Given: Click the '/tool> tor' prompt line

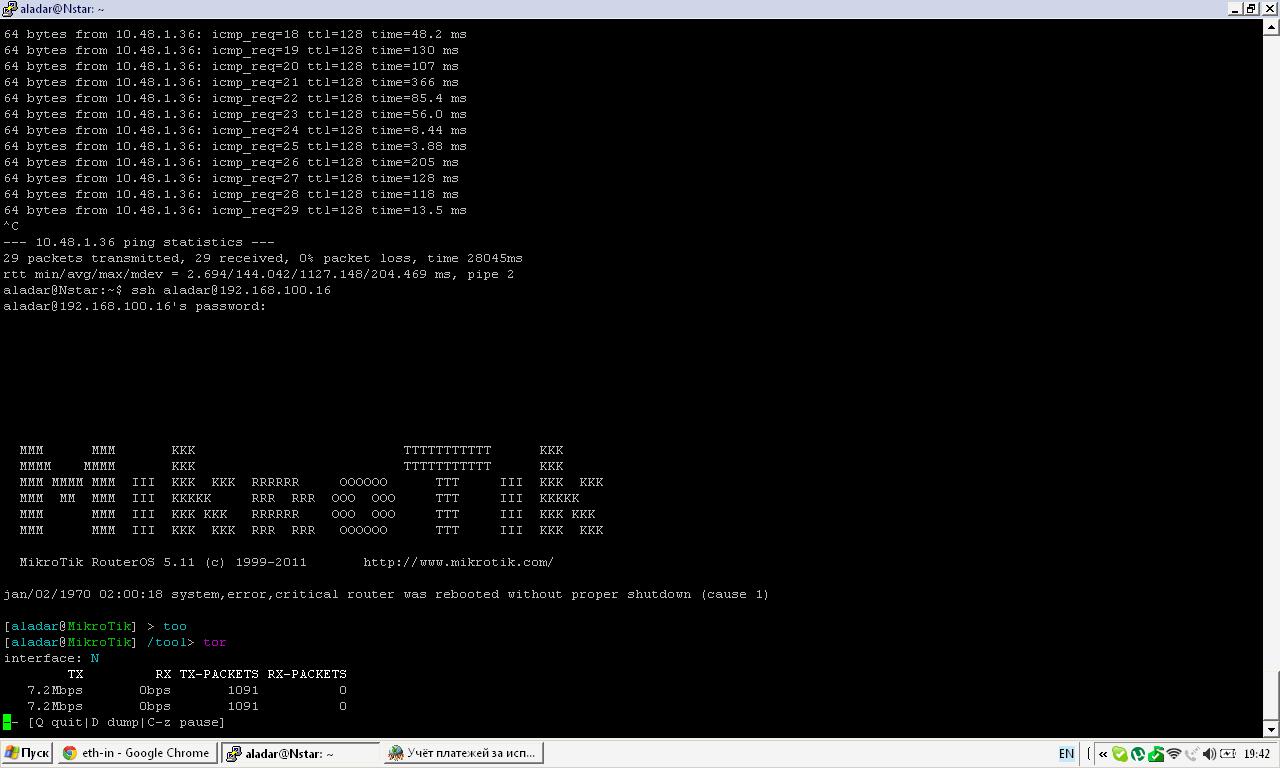Looking at the screenshot, I should pos(115,642).
